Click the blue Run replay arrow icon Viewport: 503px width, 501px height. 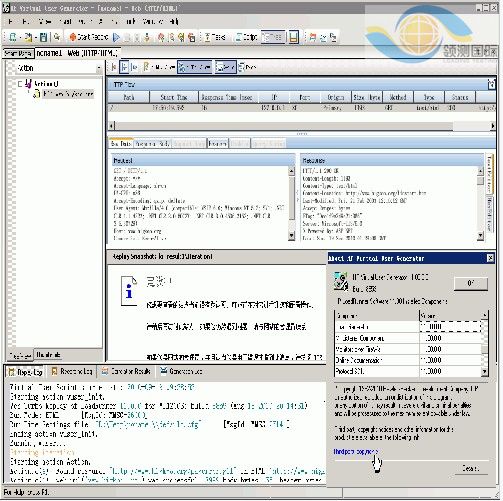coord(116,37)
